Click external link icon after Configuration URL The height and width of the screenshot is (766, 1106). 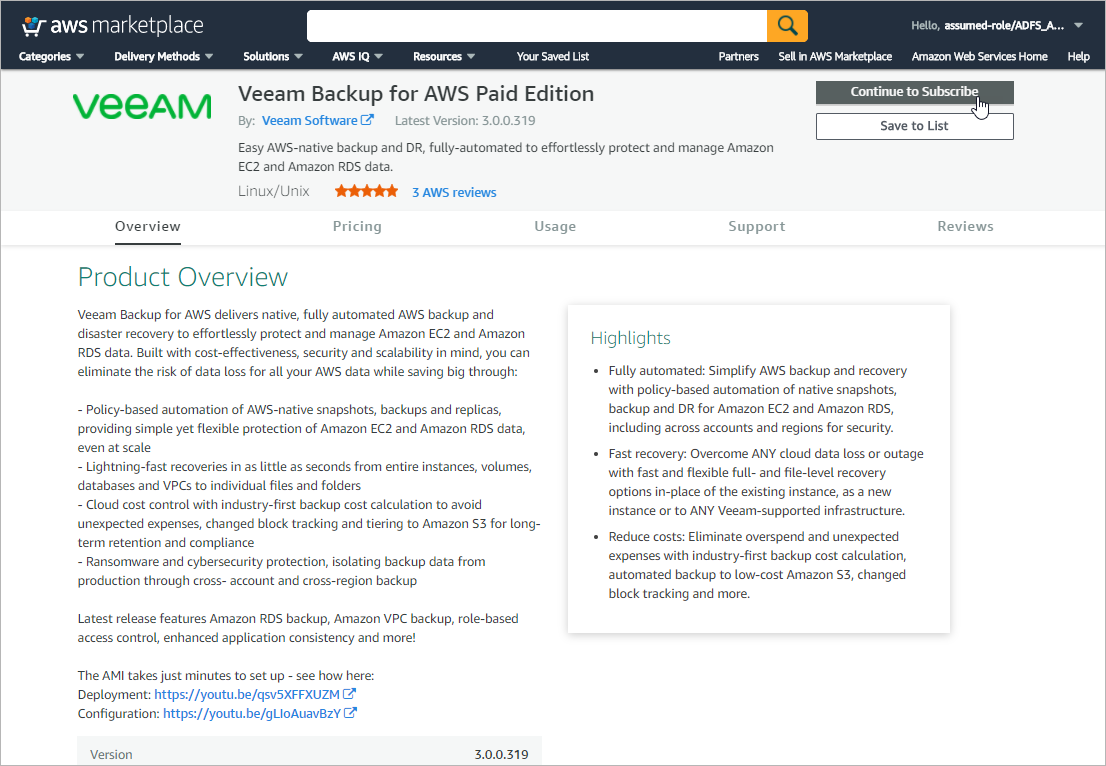coord(350,713)
